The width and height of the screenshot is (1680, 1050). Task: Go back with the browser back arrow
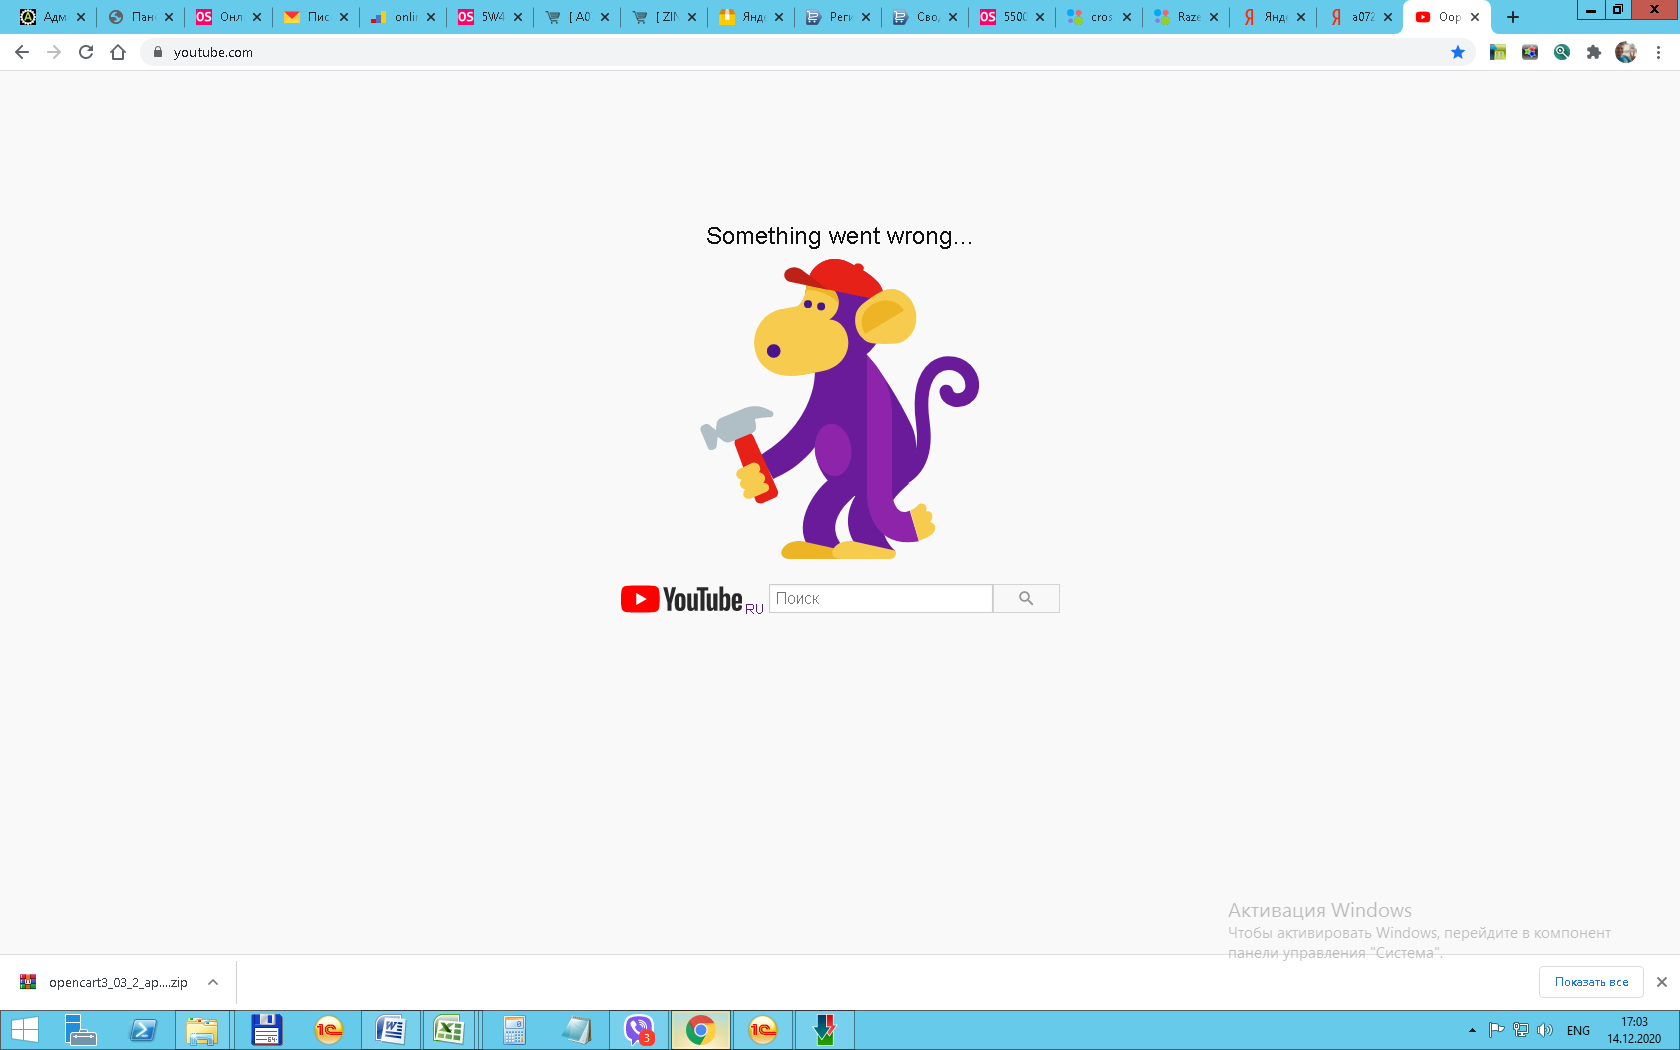(x=22, y=52)
